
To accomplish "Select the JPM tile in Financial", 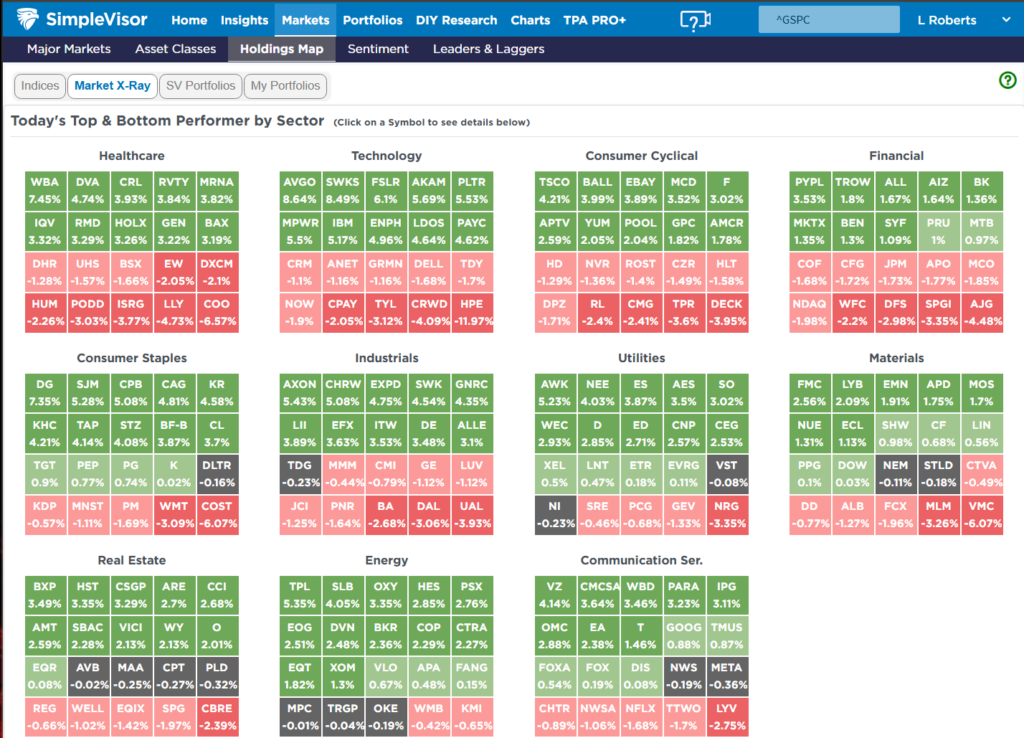I will click(x=895, y=272).
